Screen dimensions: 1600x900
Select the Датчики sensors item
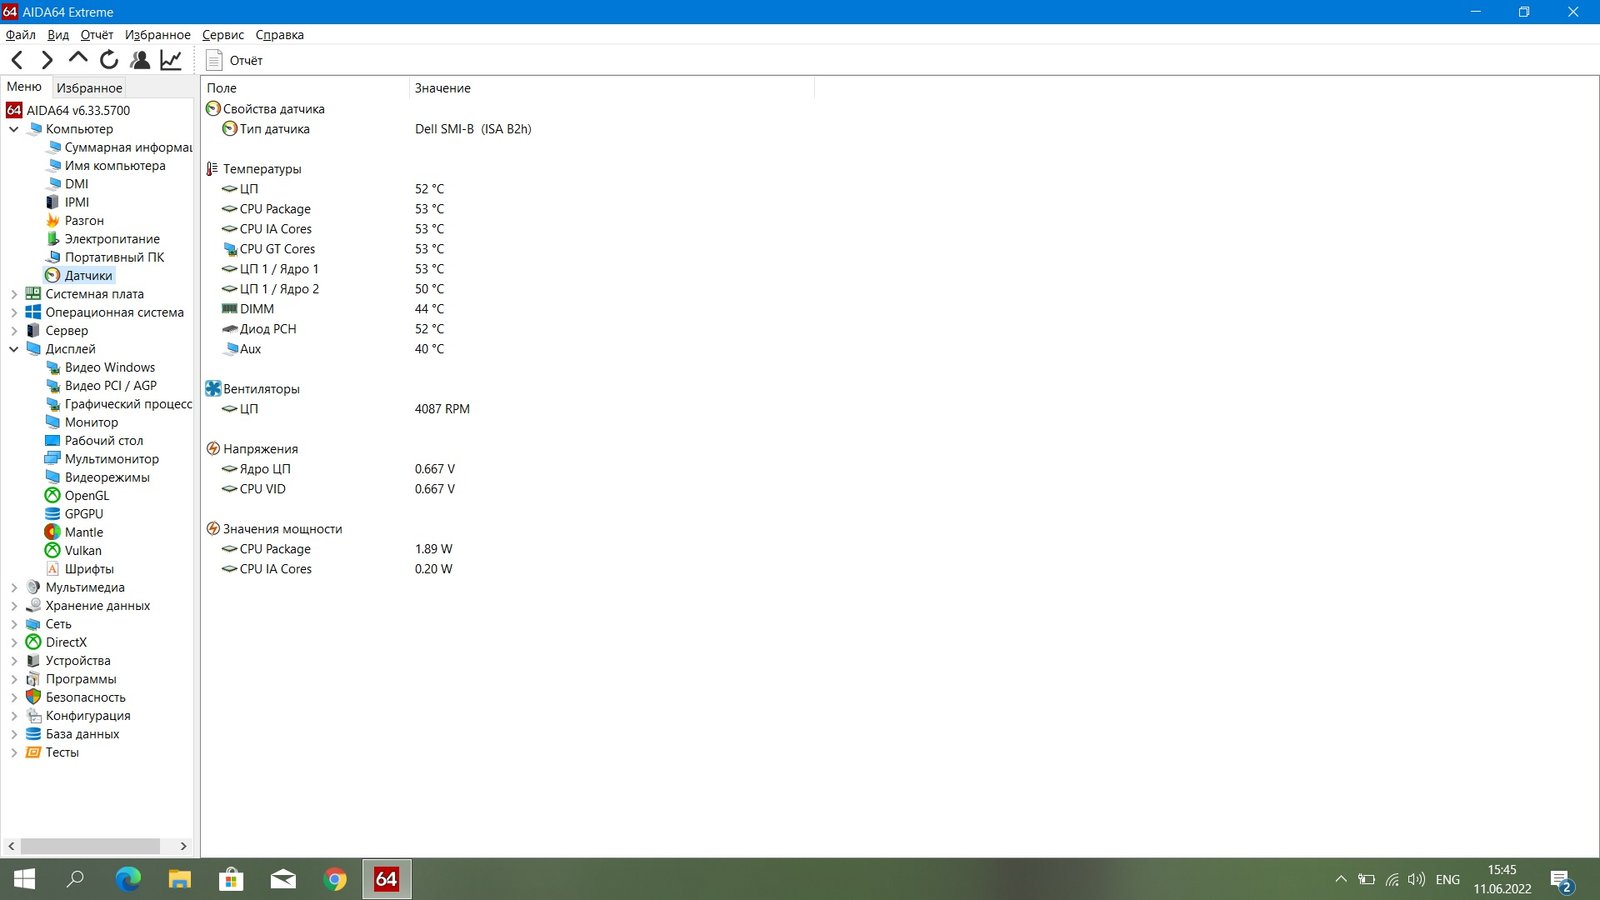click(88, 276)
